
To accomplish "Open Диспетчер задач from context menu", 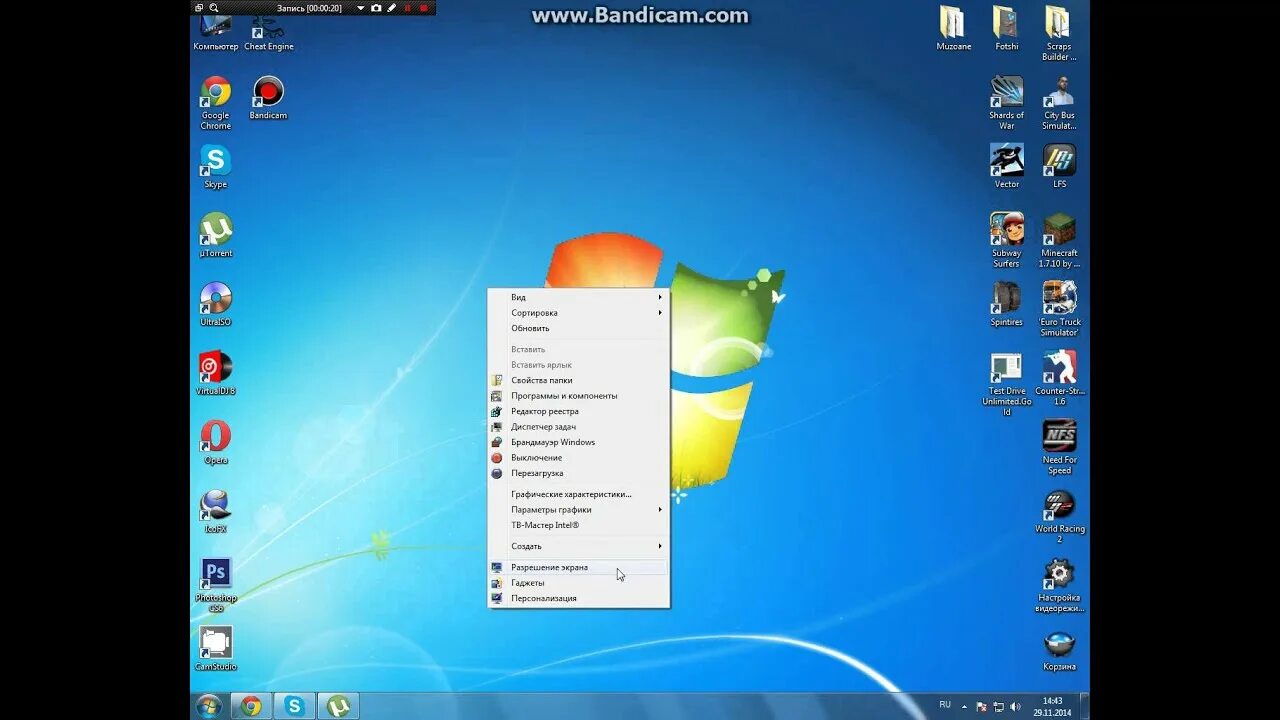I will tap(578, 427).
